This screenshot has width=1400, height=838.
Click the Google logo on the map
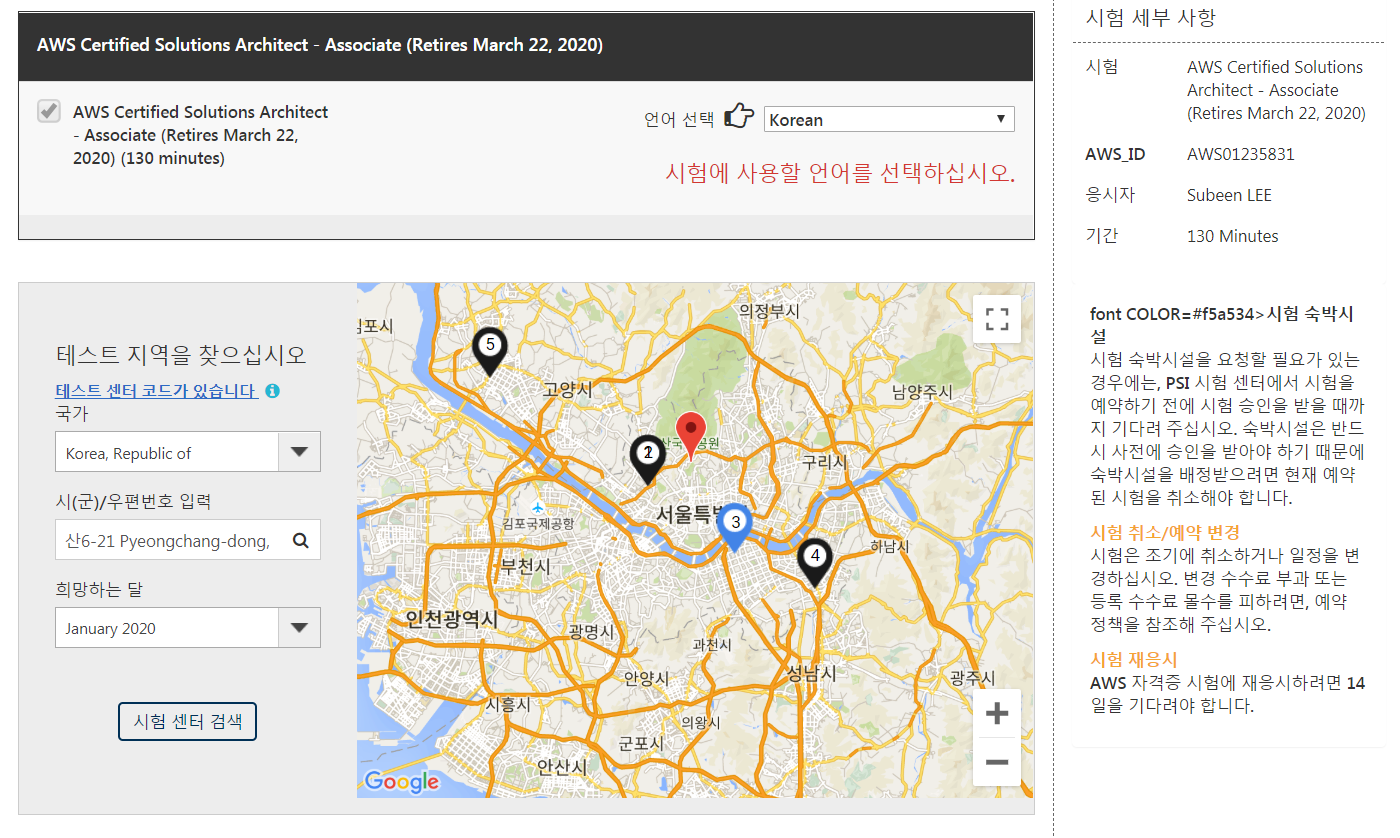[402, 781]
